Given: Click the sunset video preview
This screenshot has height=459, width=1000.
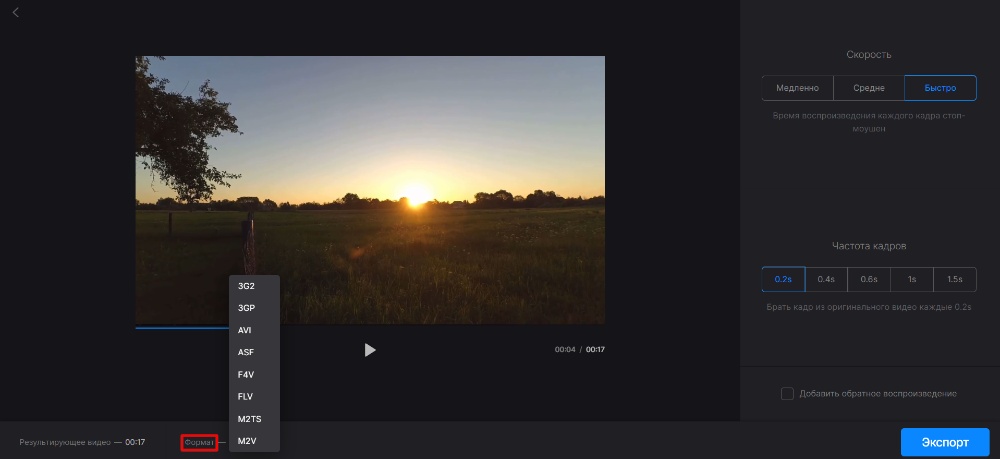Looking at the screenshot, I should point(370,190).
